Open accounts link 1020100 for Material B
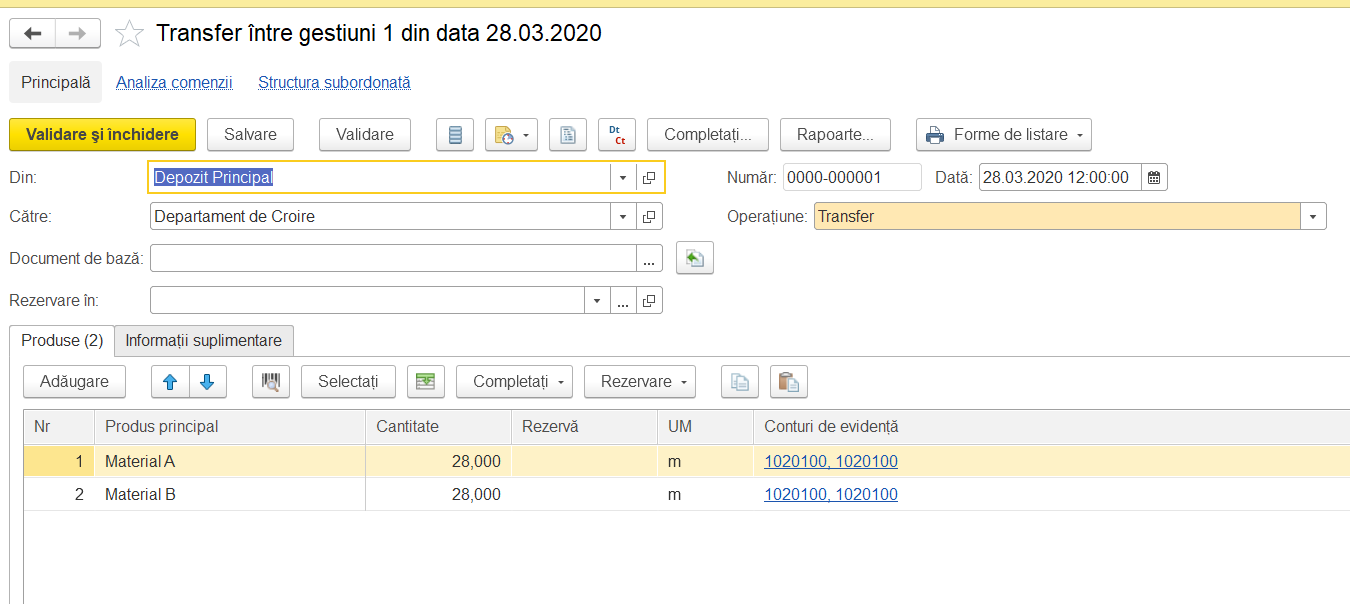This screenshot has width=1350, height=604. click(x=831, y=494)
